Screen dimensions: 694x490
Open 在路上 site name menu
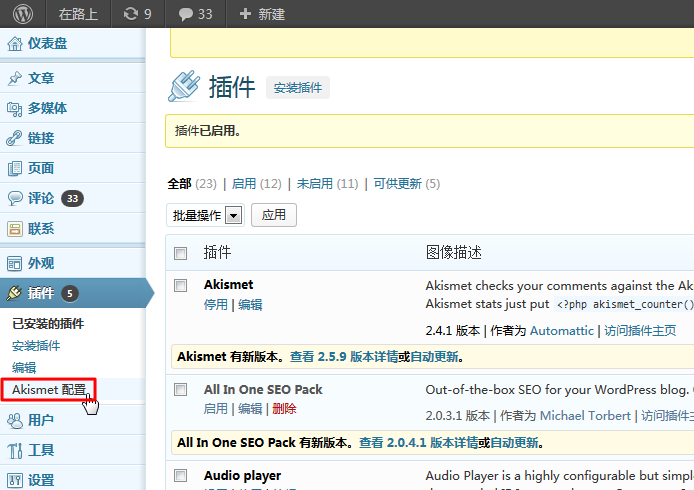[x=78, y=14]
